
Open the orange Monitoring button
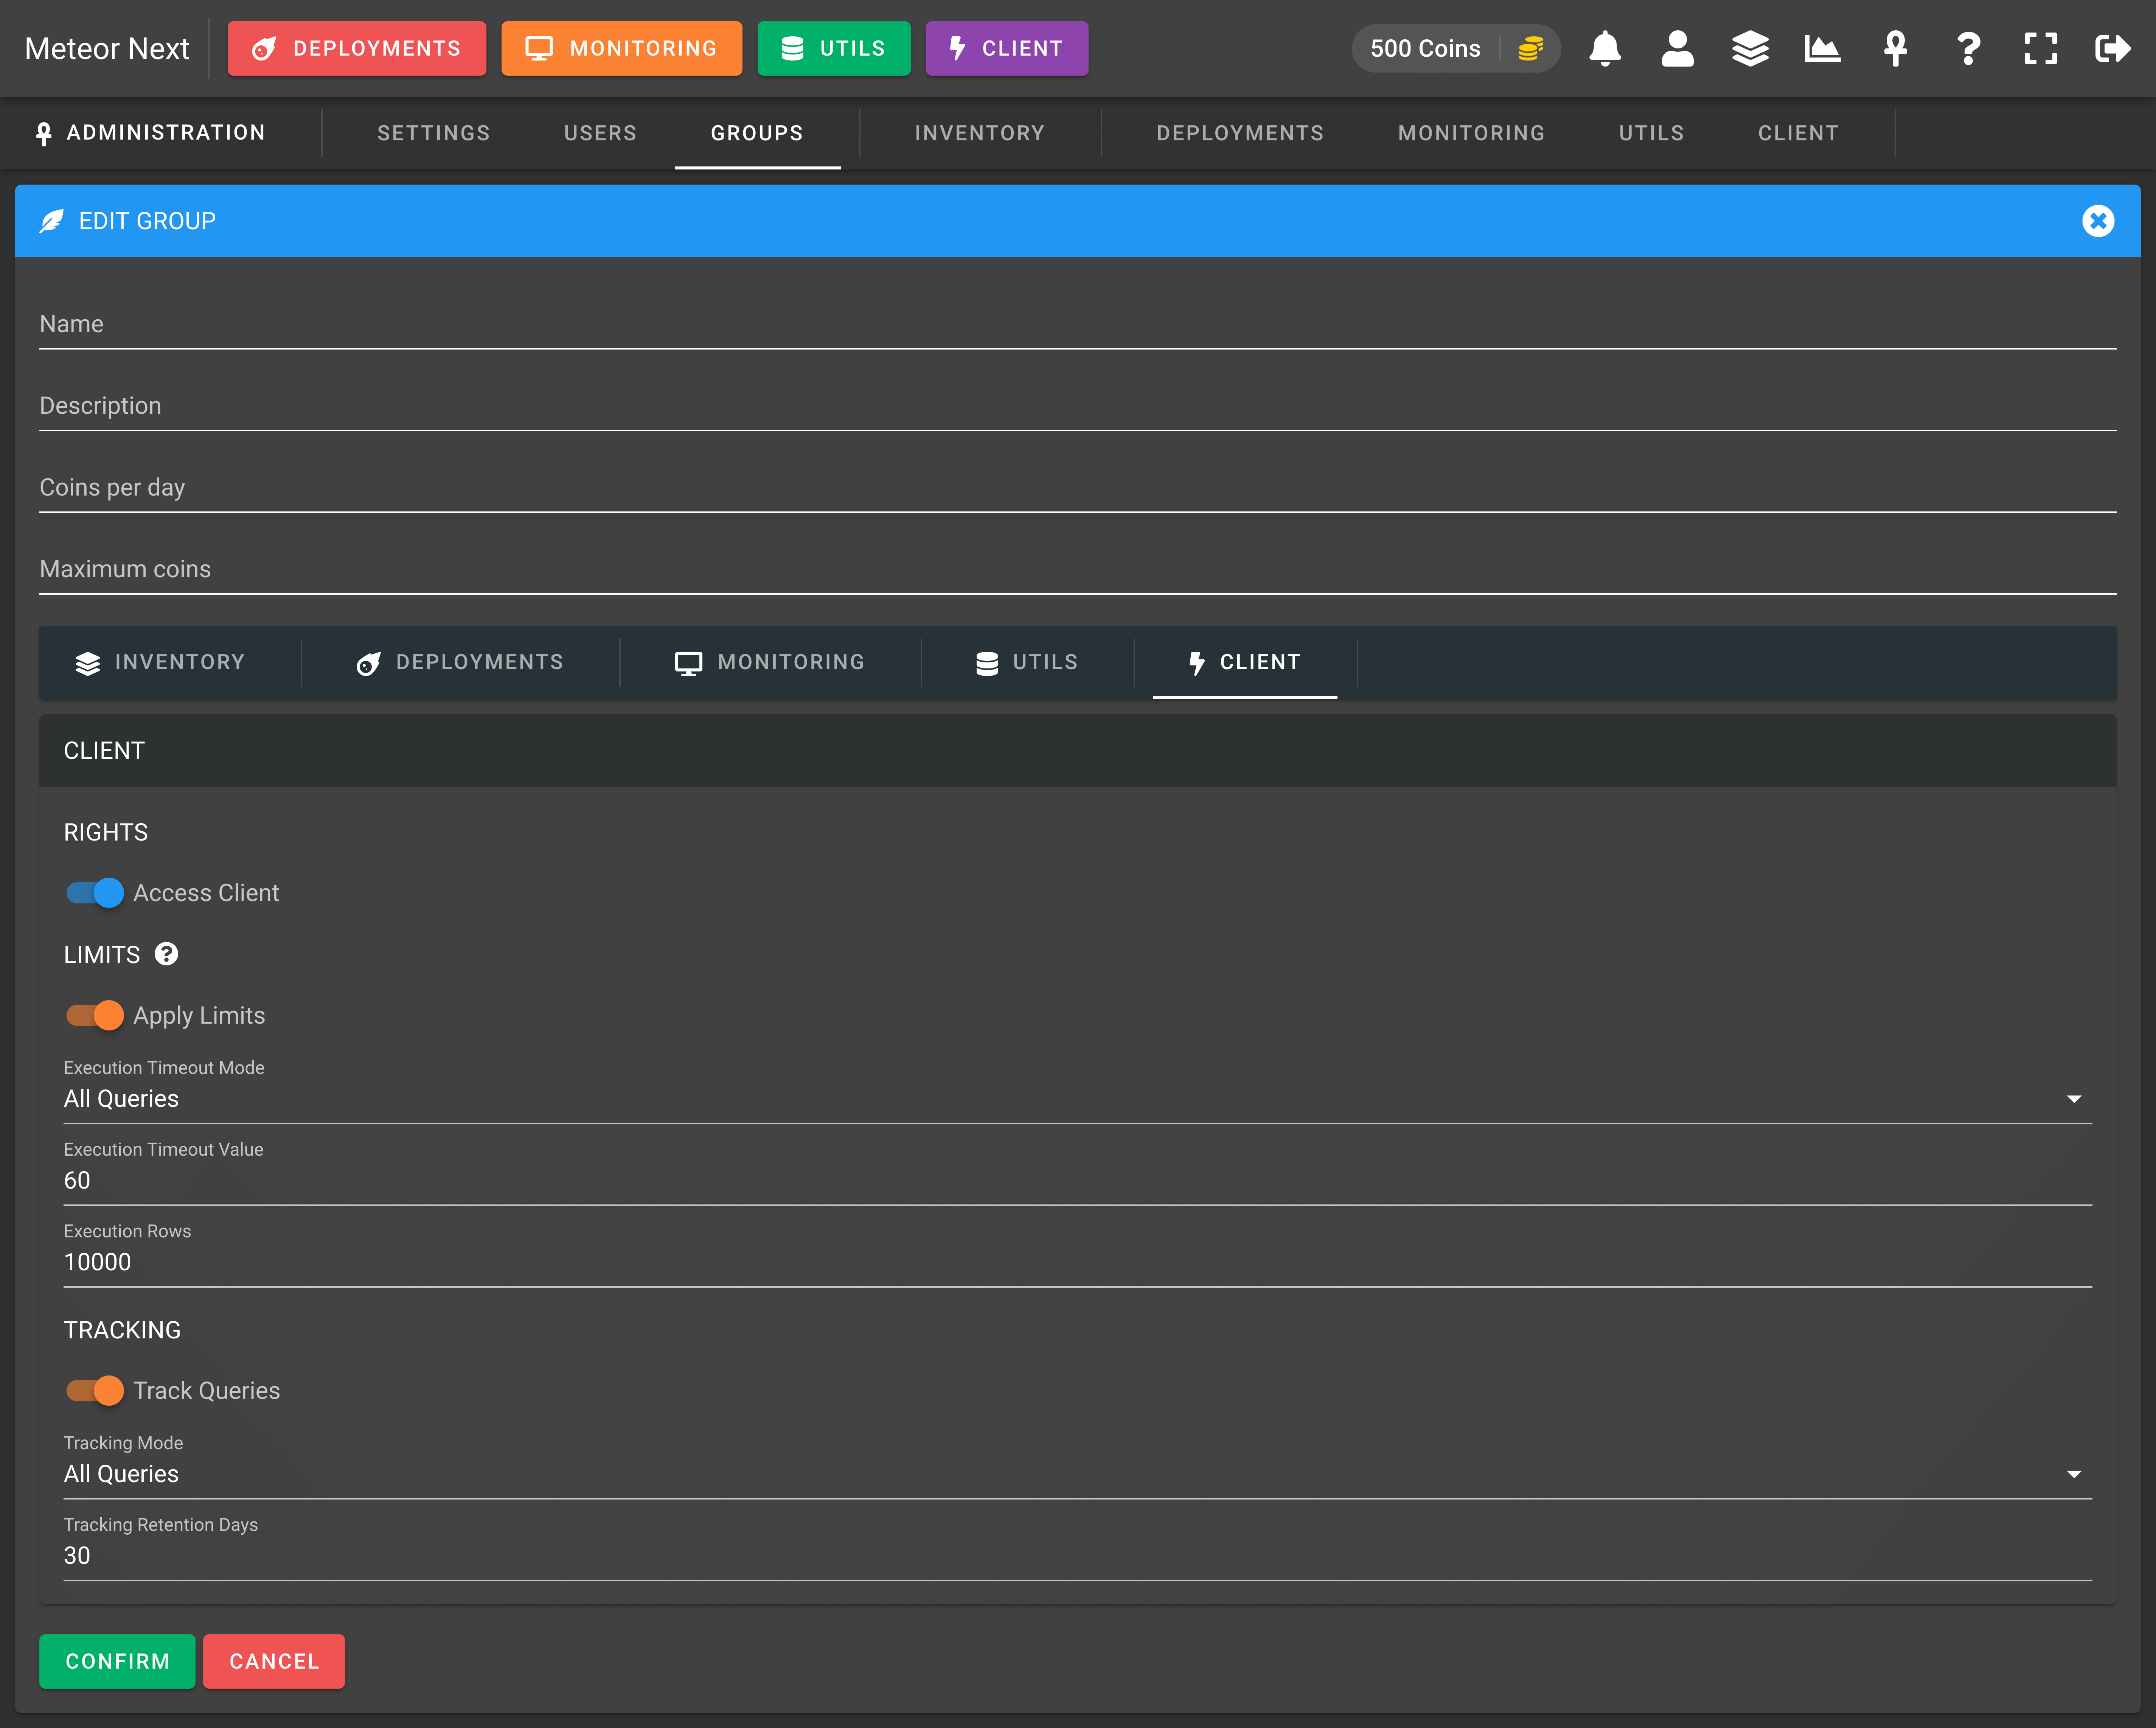coord(621,48)
